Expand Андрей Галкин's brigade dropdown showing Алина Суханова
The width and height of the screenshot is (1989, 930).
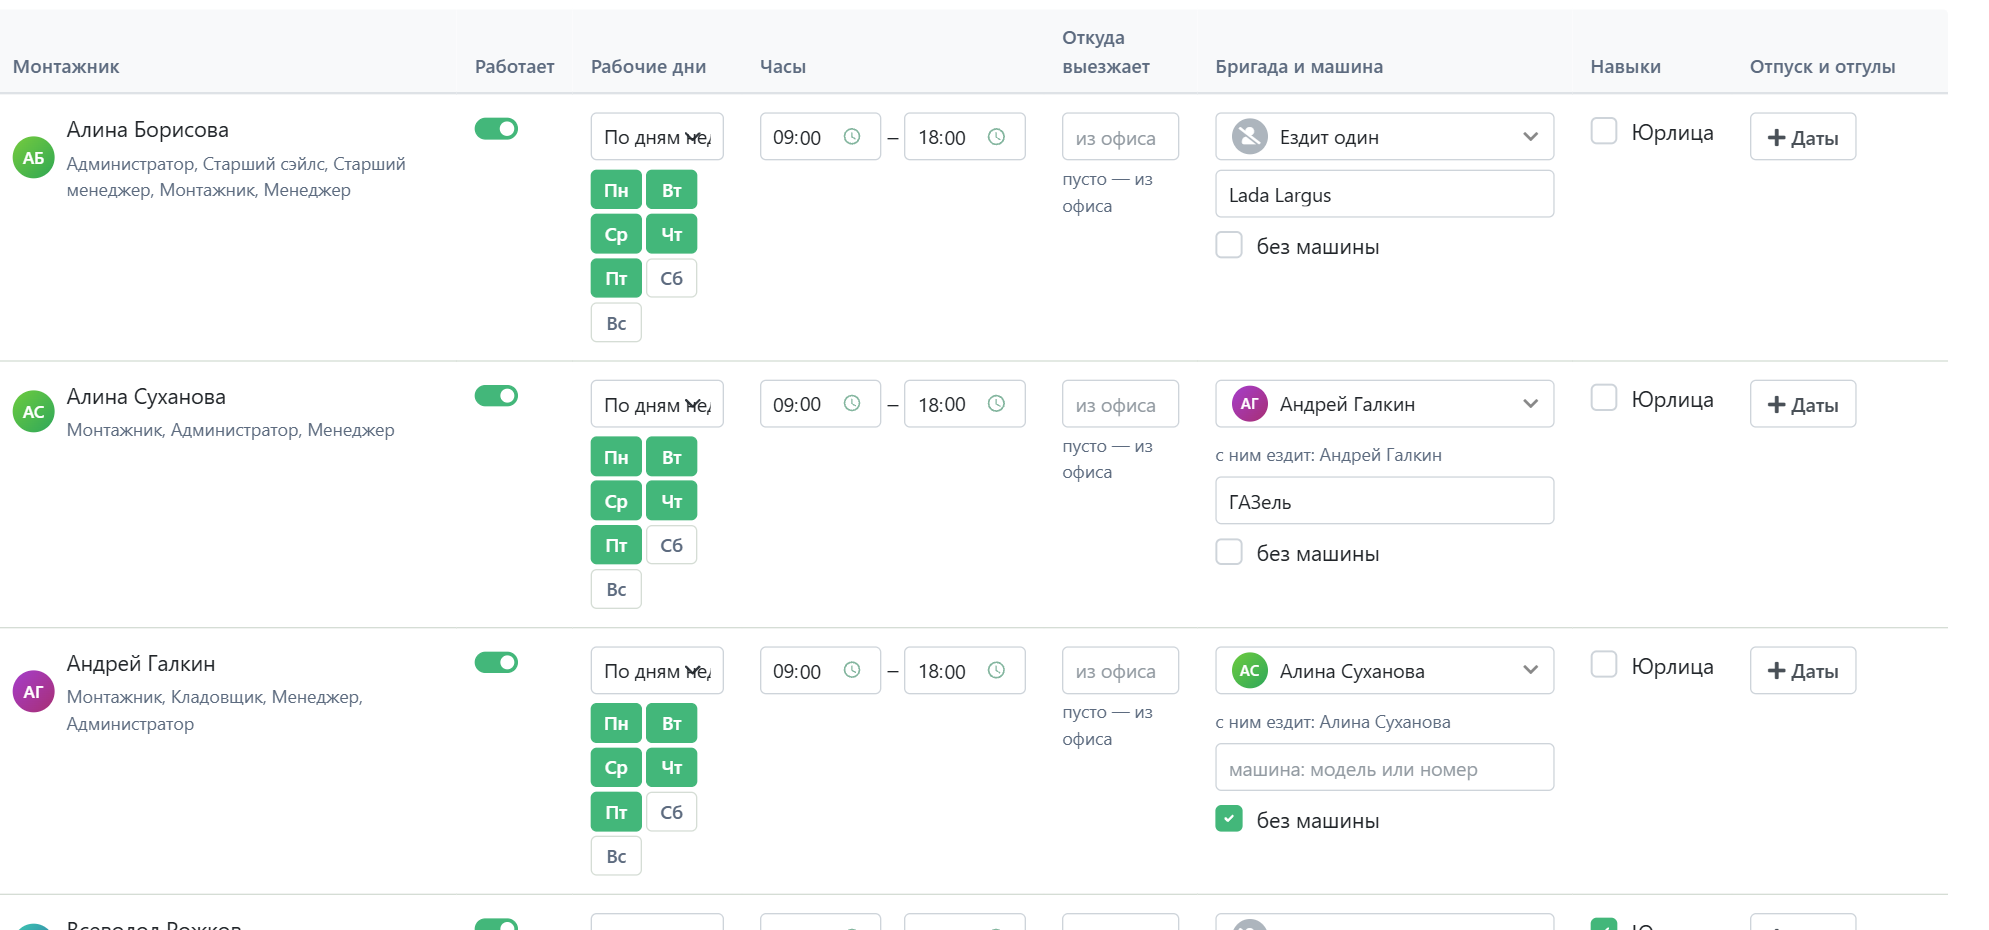(x=1385, y=670)
